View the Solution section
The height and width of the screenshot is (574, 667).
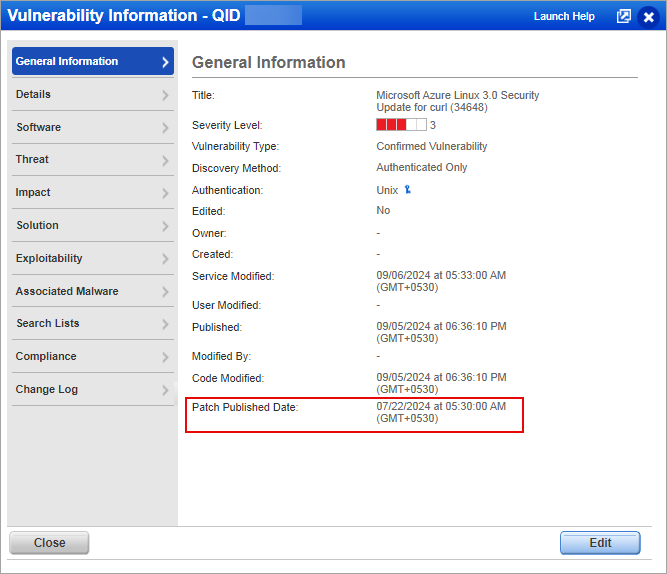93,226
